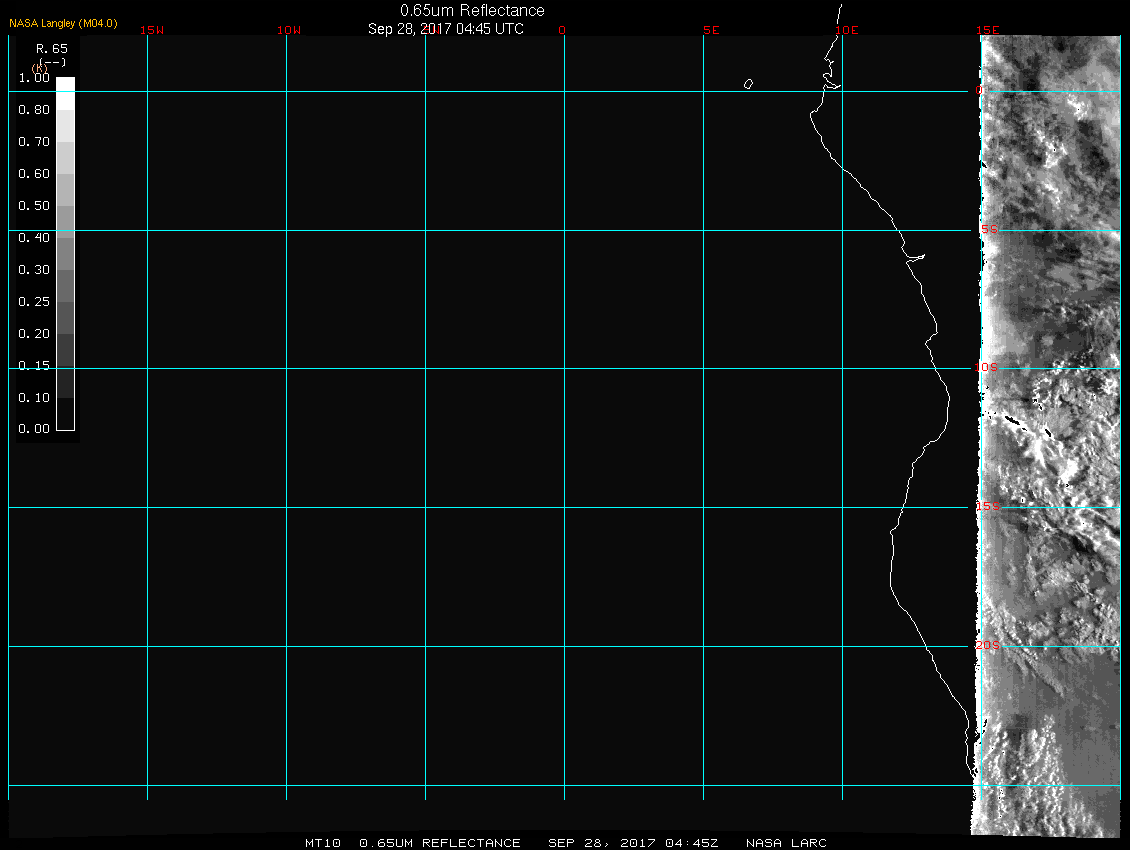
Task: Click the 'SEP 28, 2017 04:45Z' footer text
Action: point(633,843)
